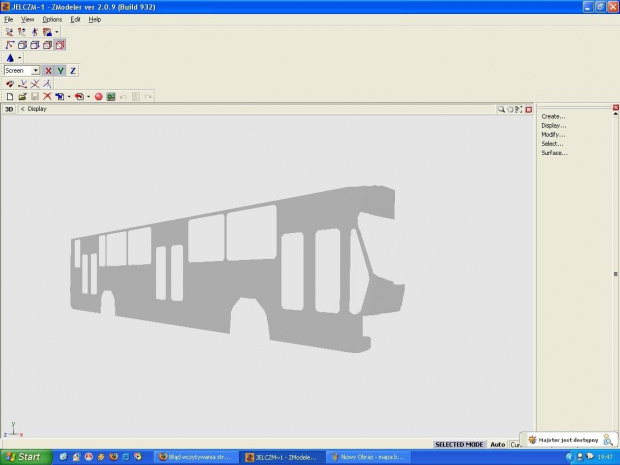Select the vertices level tool icon
The image size is (620, 465).
click(10, 45)
